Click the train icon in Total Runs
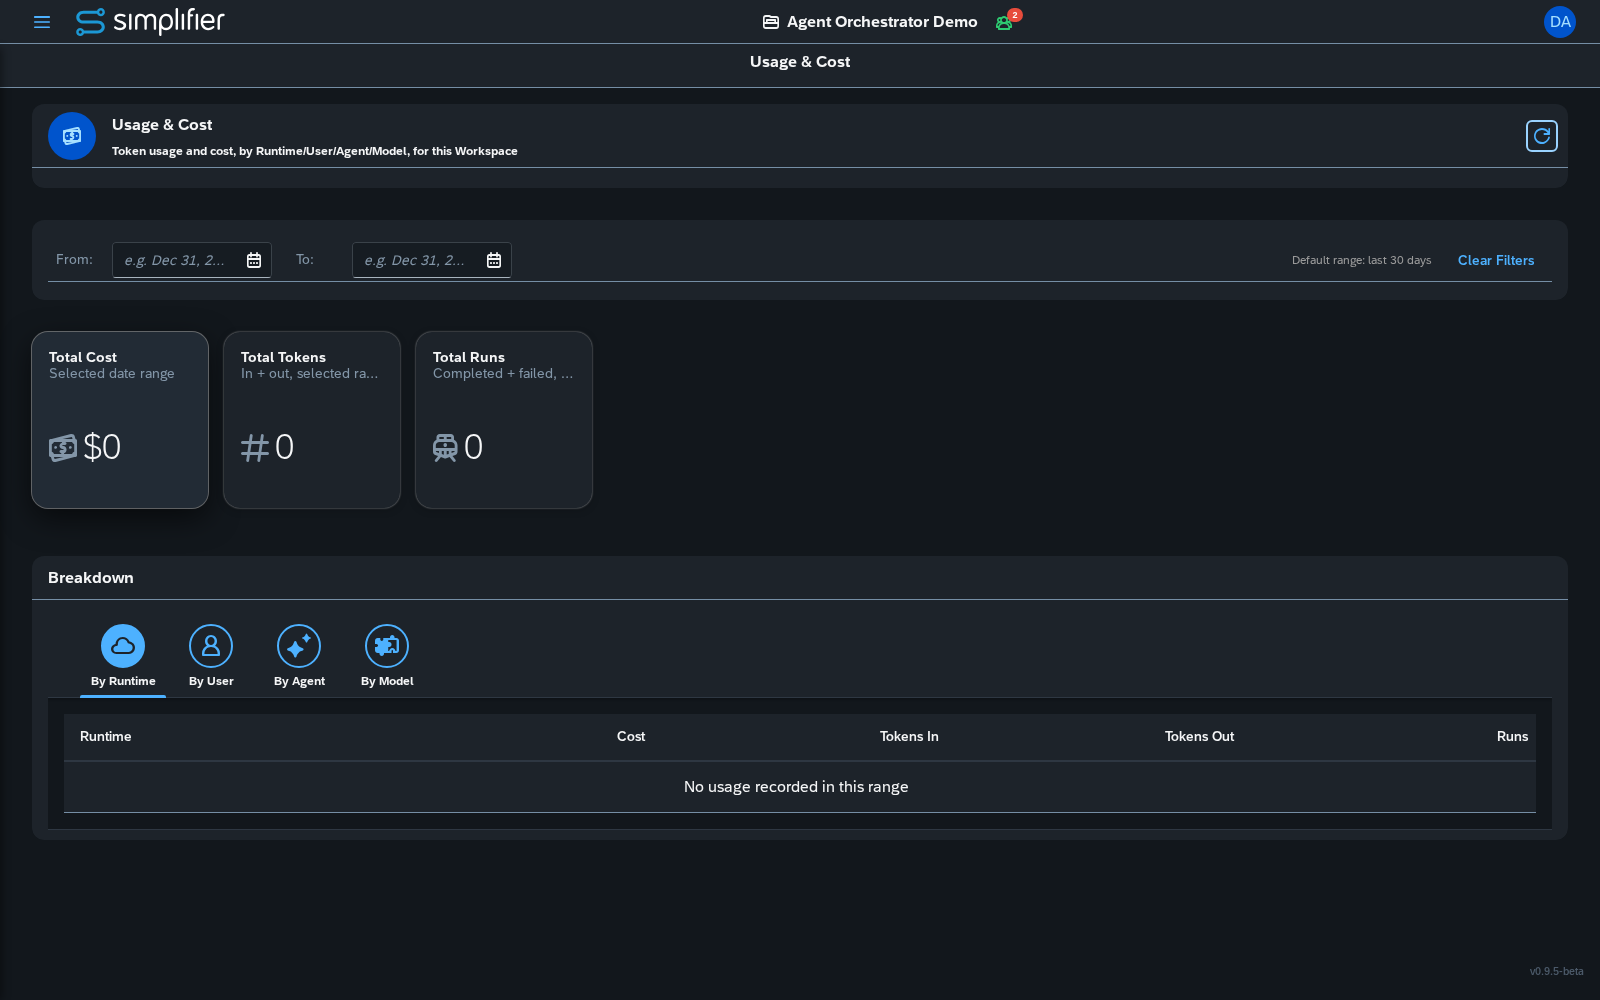1600x1000 pixels. pos(445,447)
